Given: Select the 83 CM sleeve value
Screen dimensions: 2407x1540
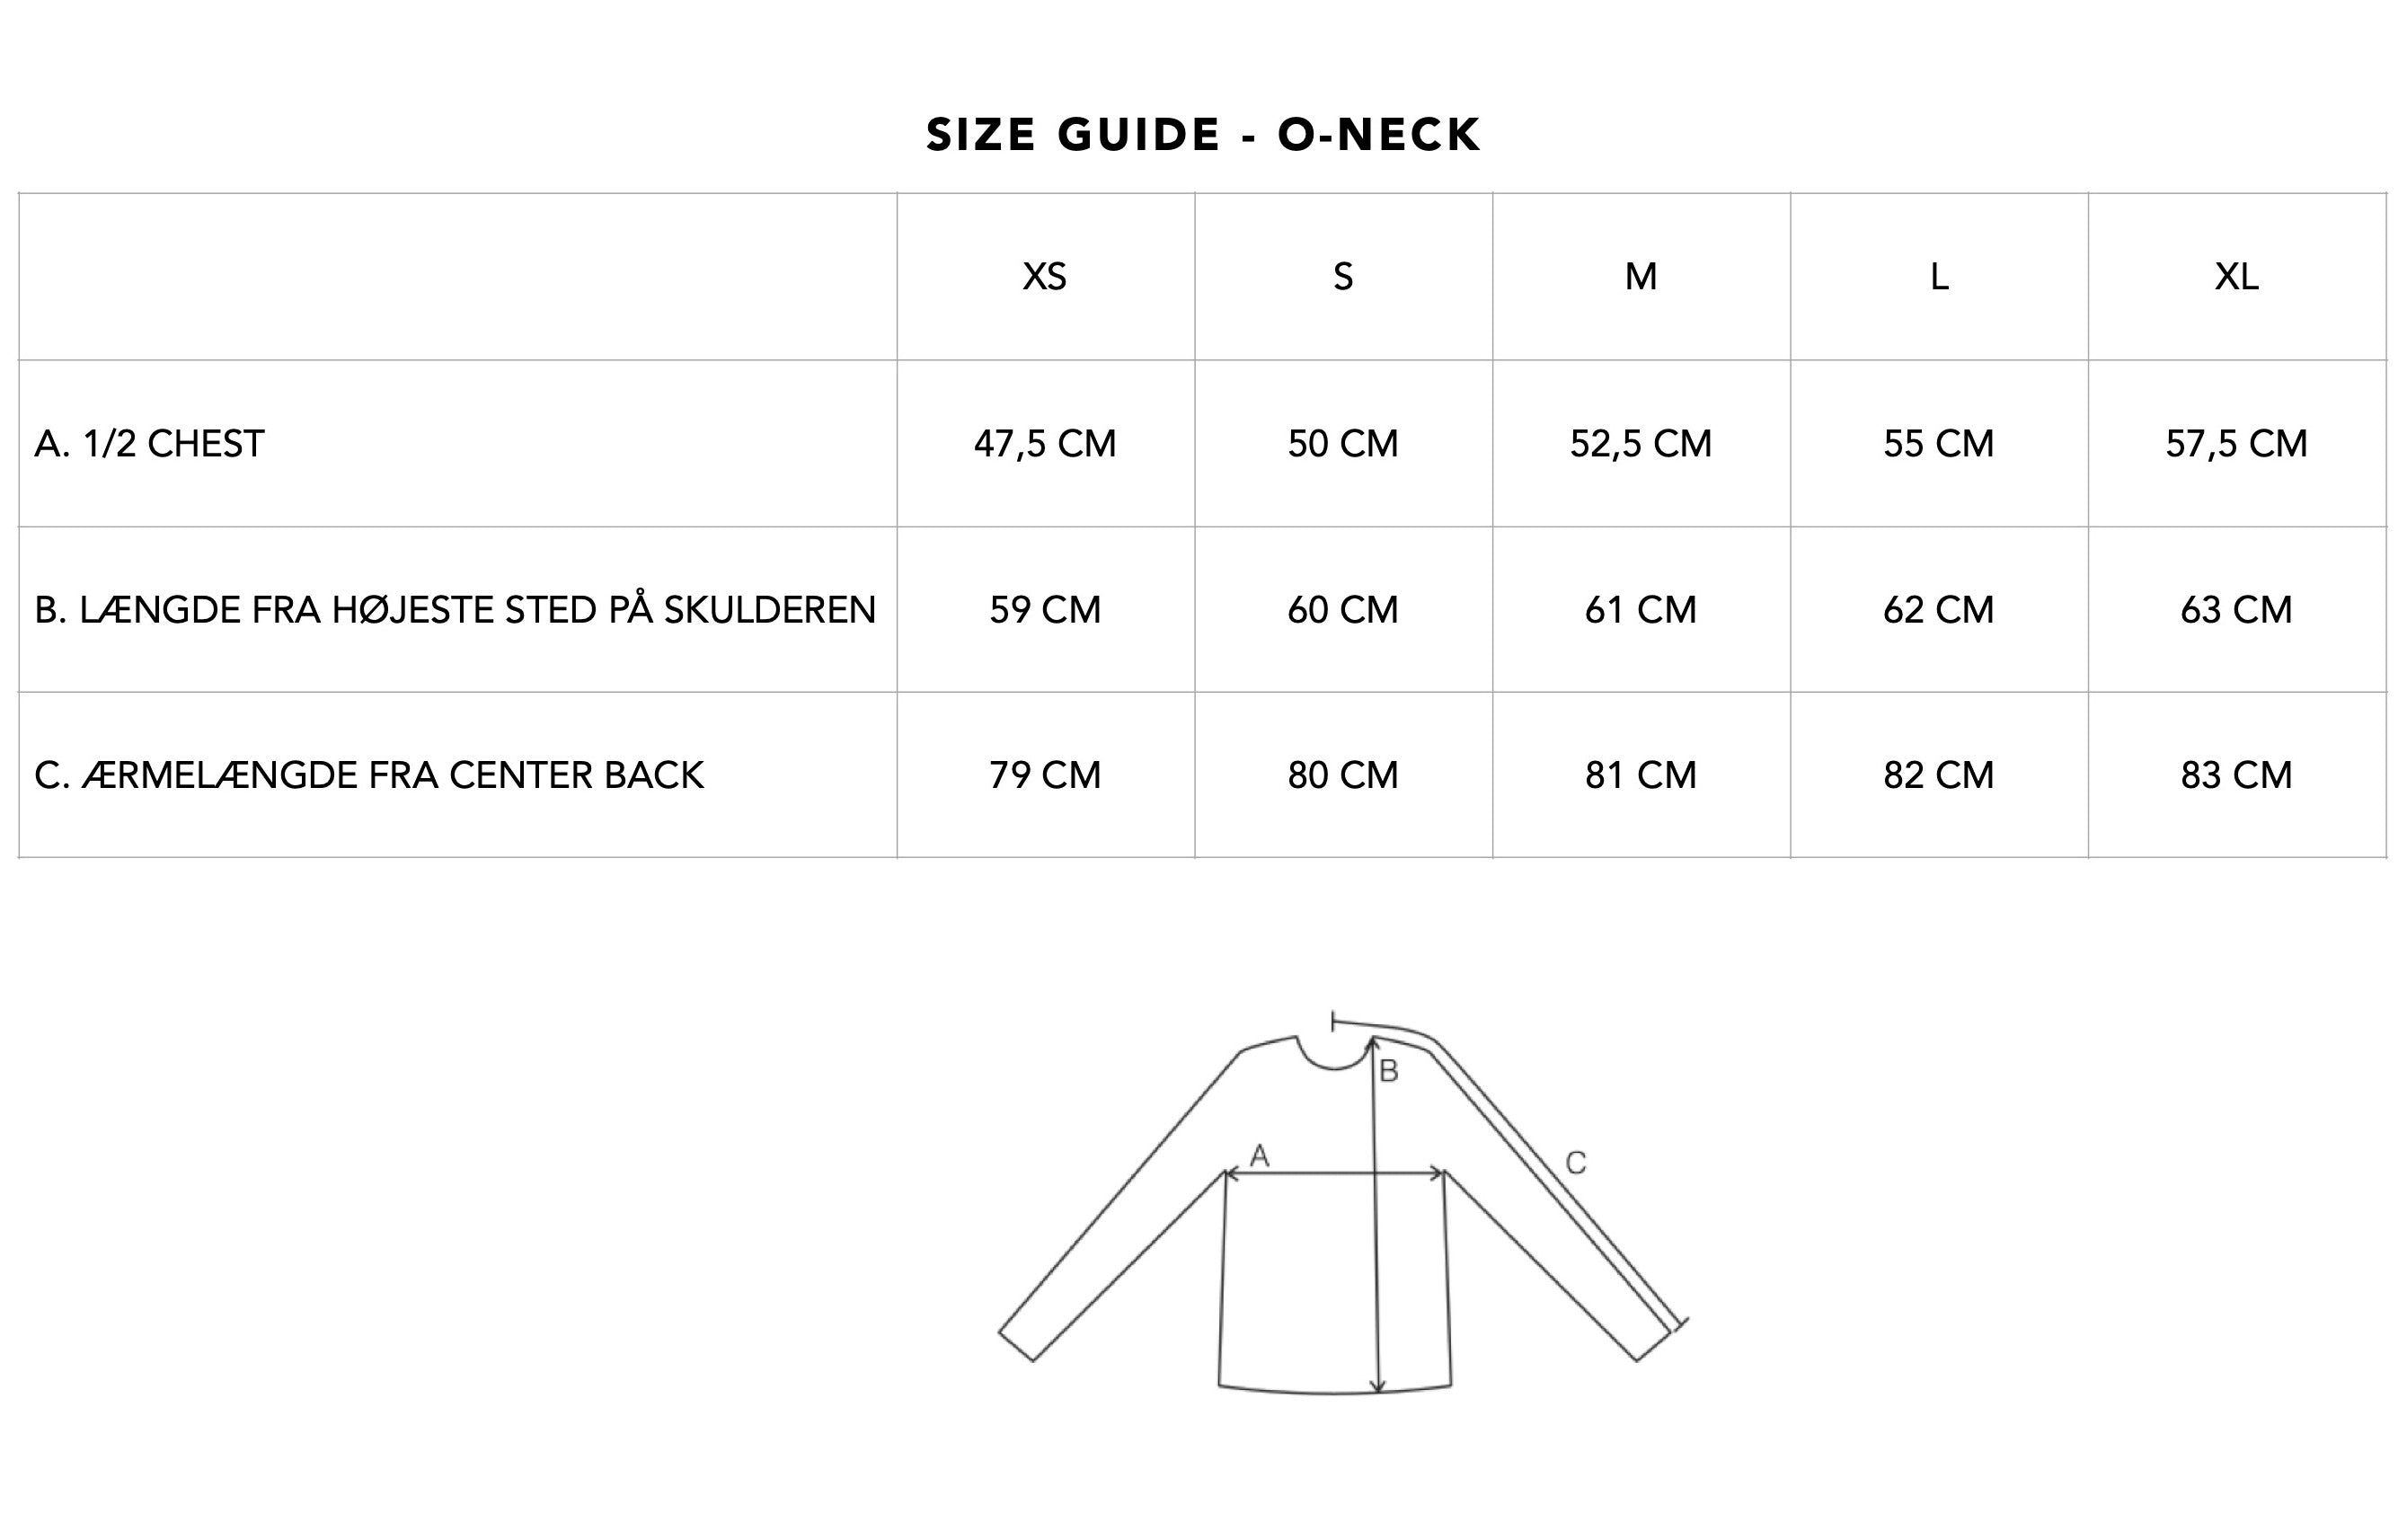Looking at the screenshot, I should pos(2237,775).
